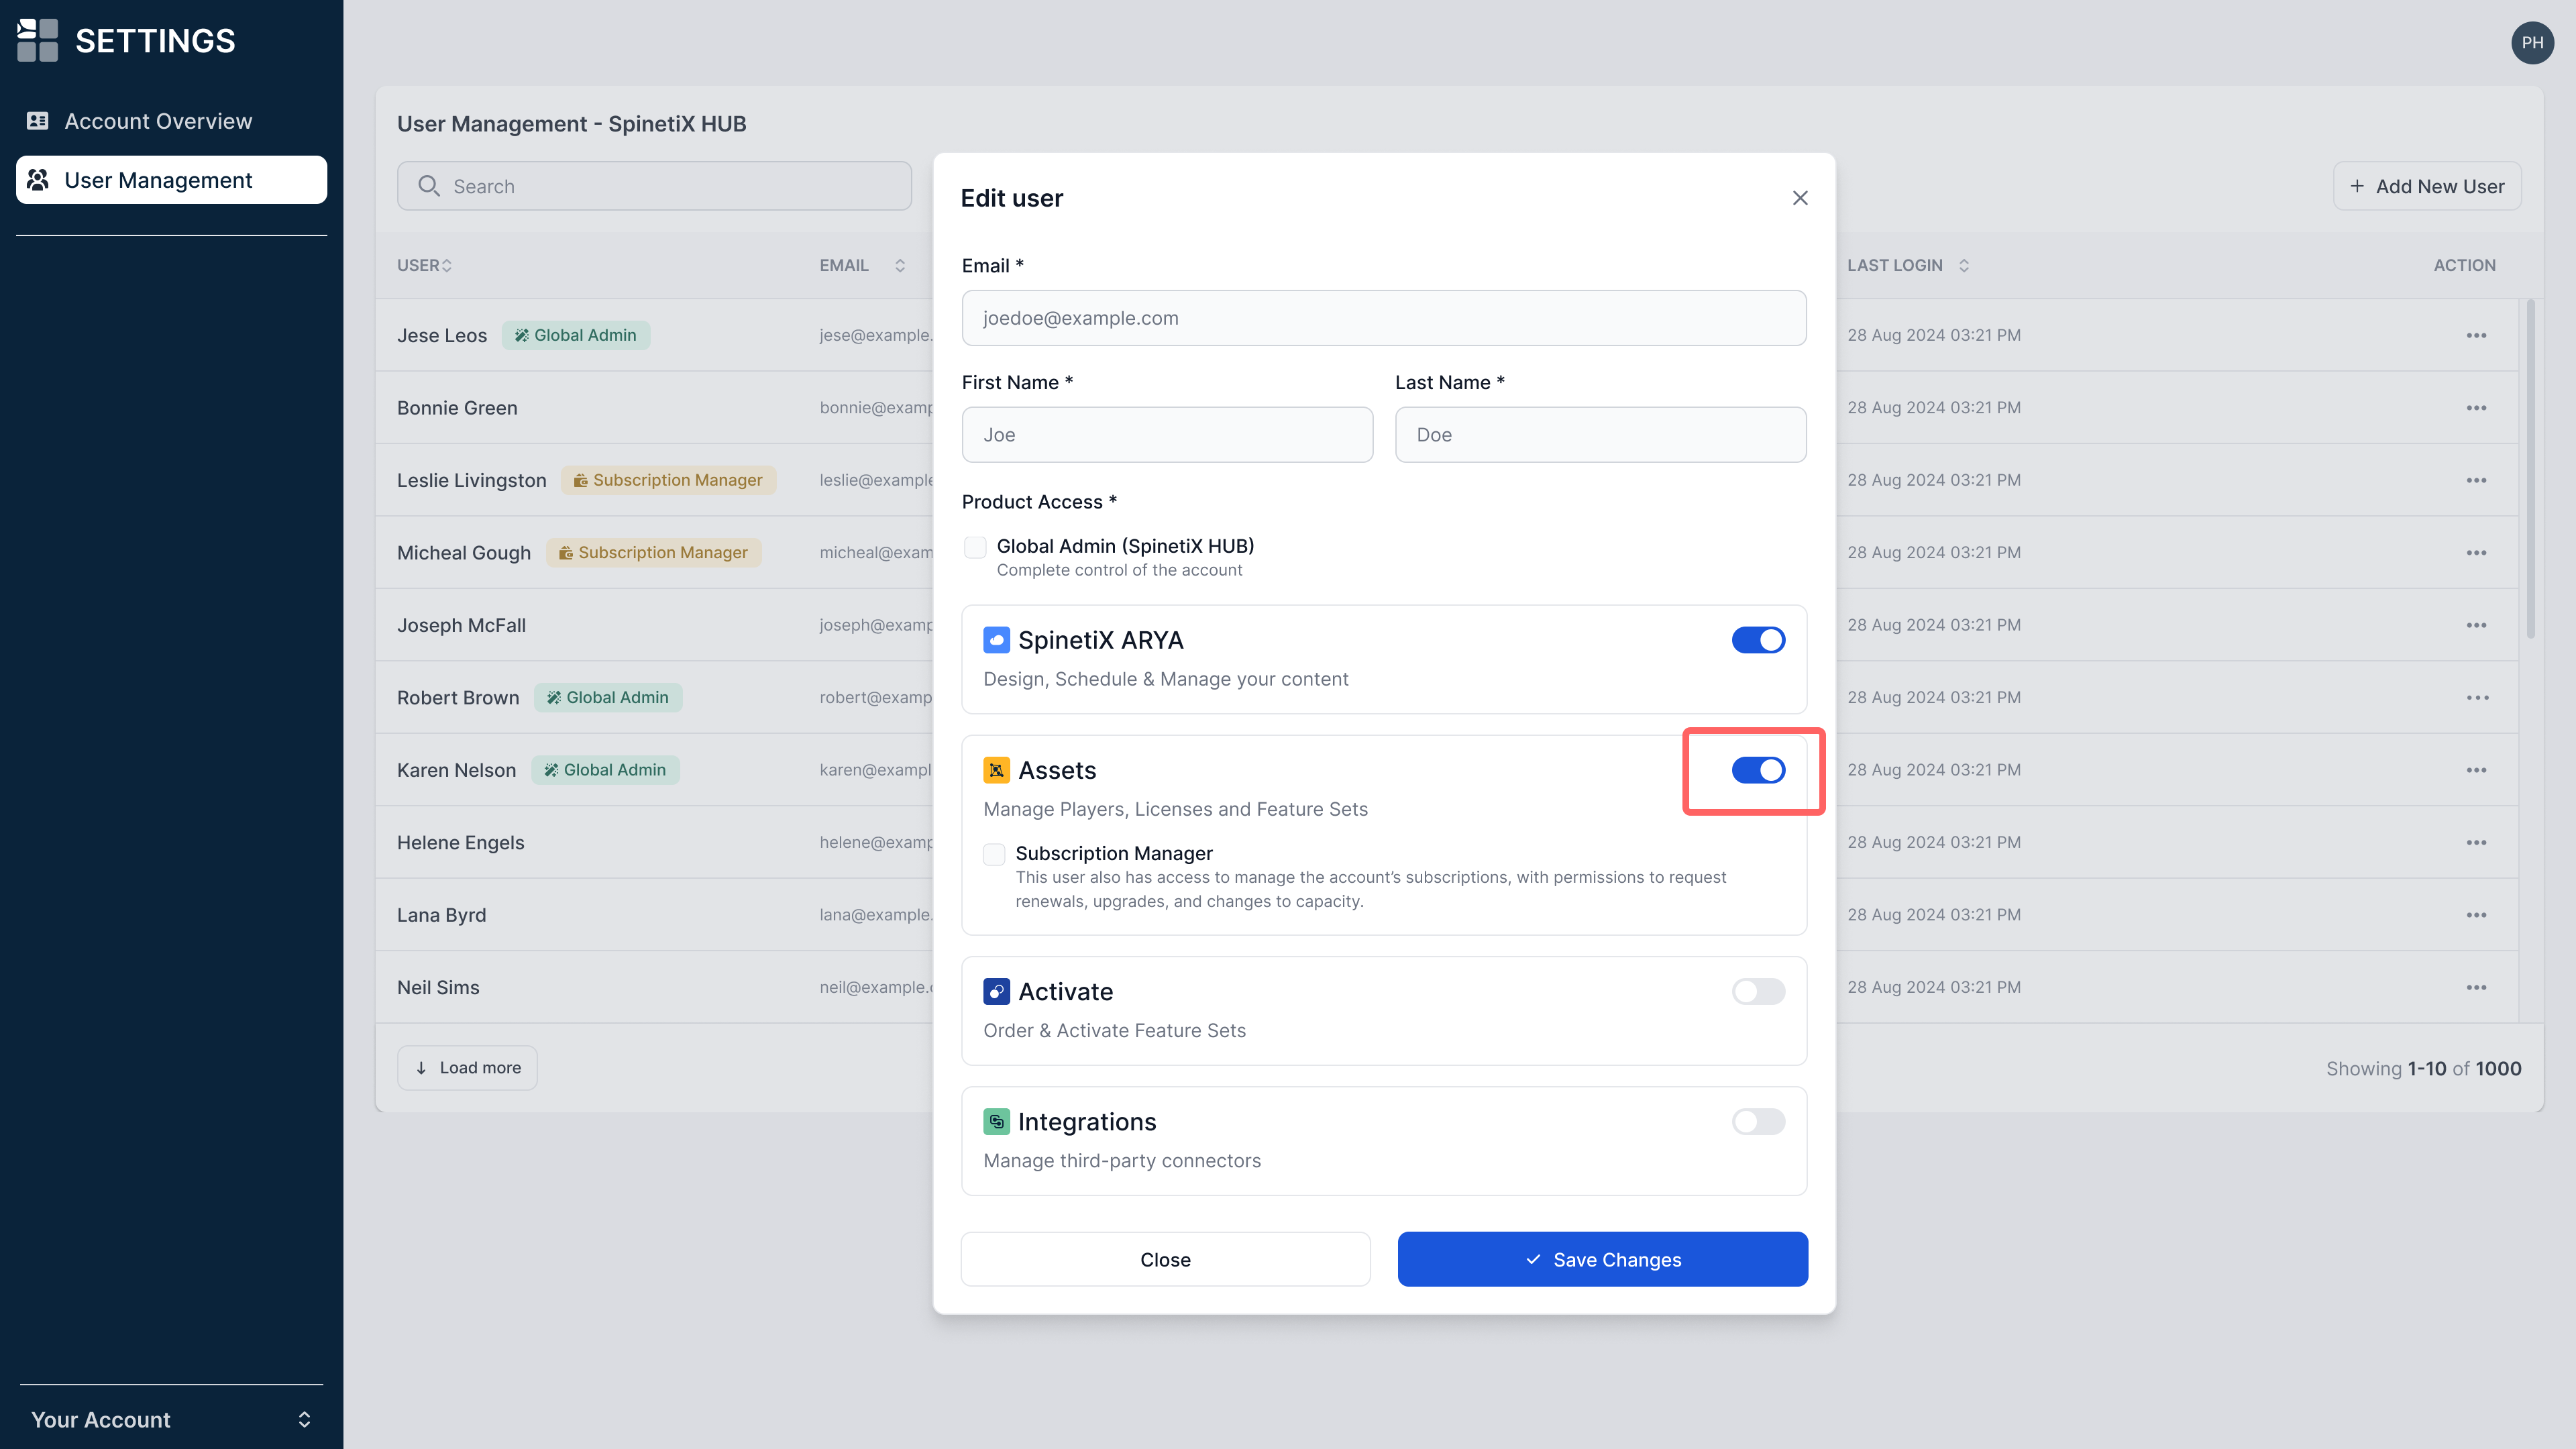Click Global Admin badge next to Jese Leos
This screenshot has width=2576, height=1449.
[576, 335]
